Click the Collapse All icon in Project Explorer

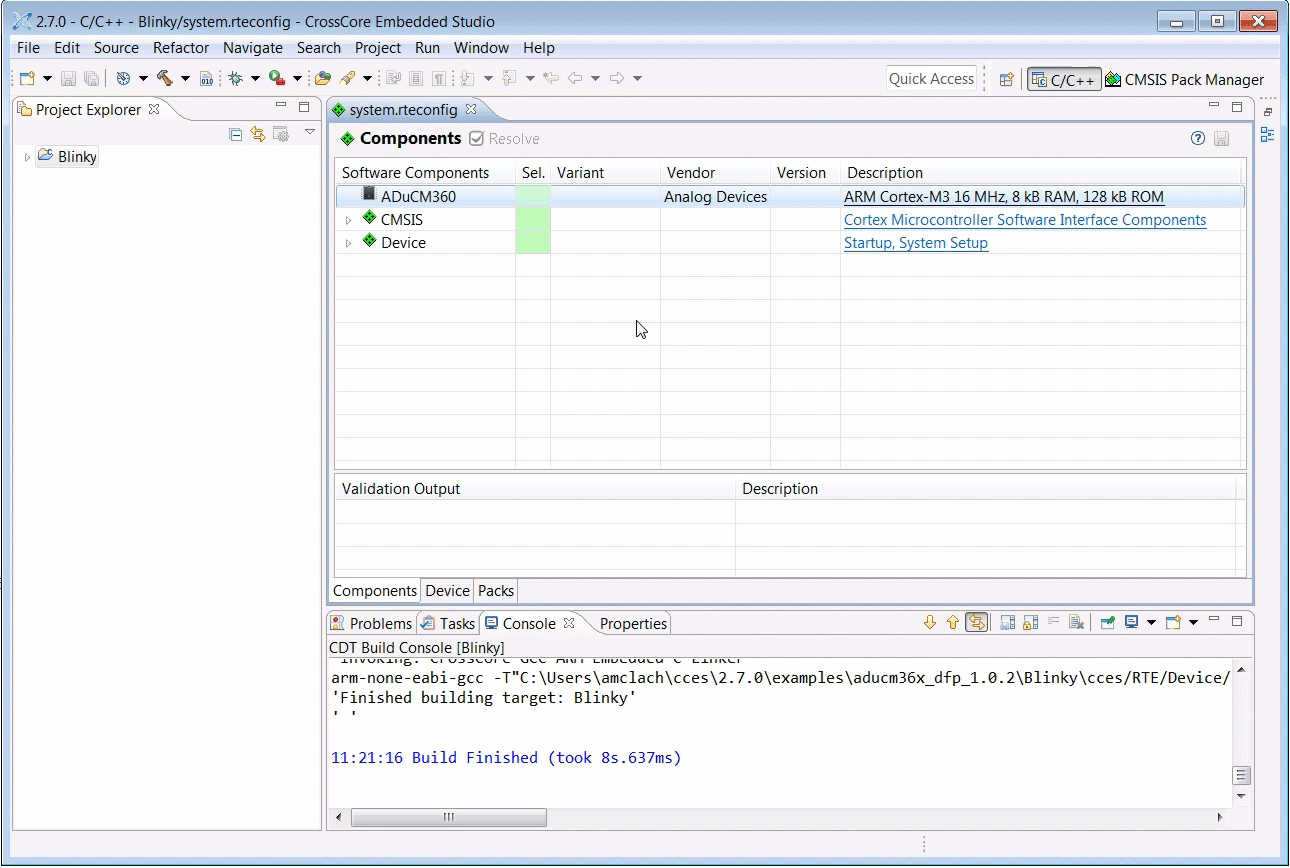tap(236, 134)
